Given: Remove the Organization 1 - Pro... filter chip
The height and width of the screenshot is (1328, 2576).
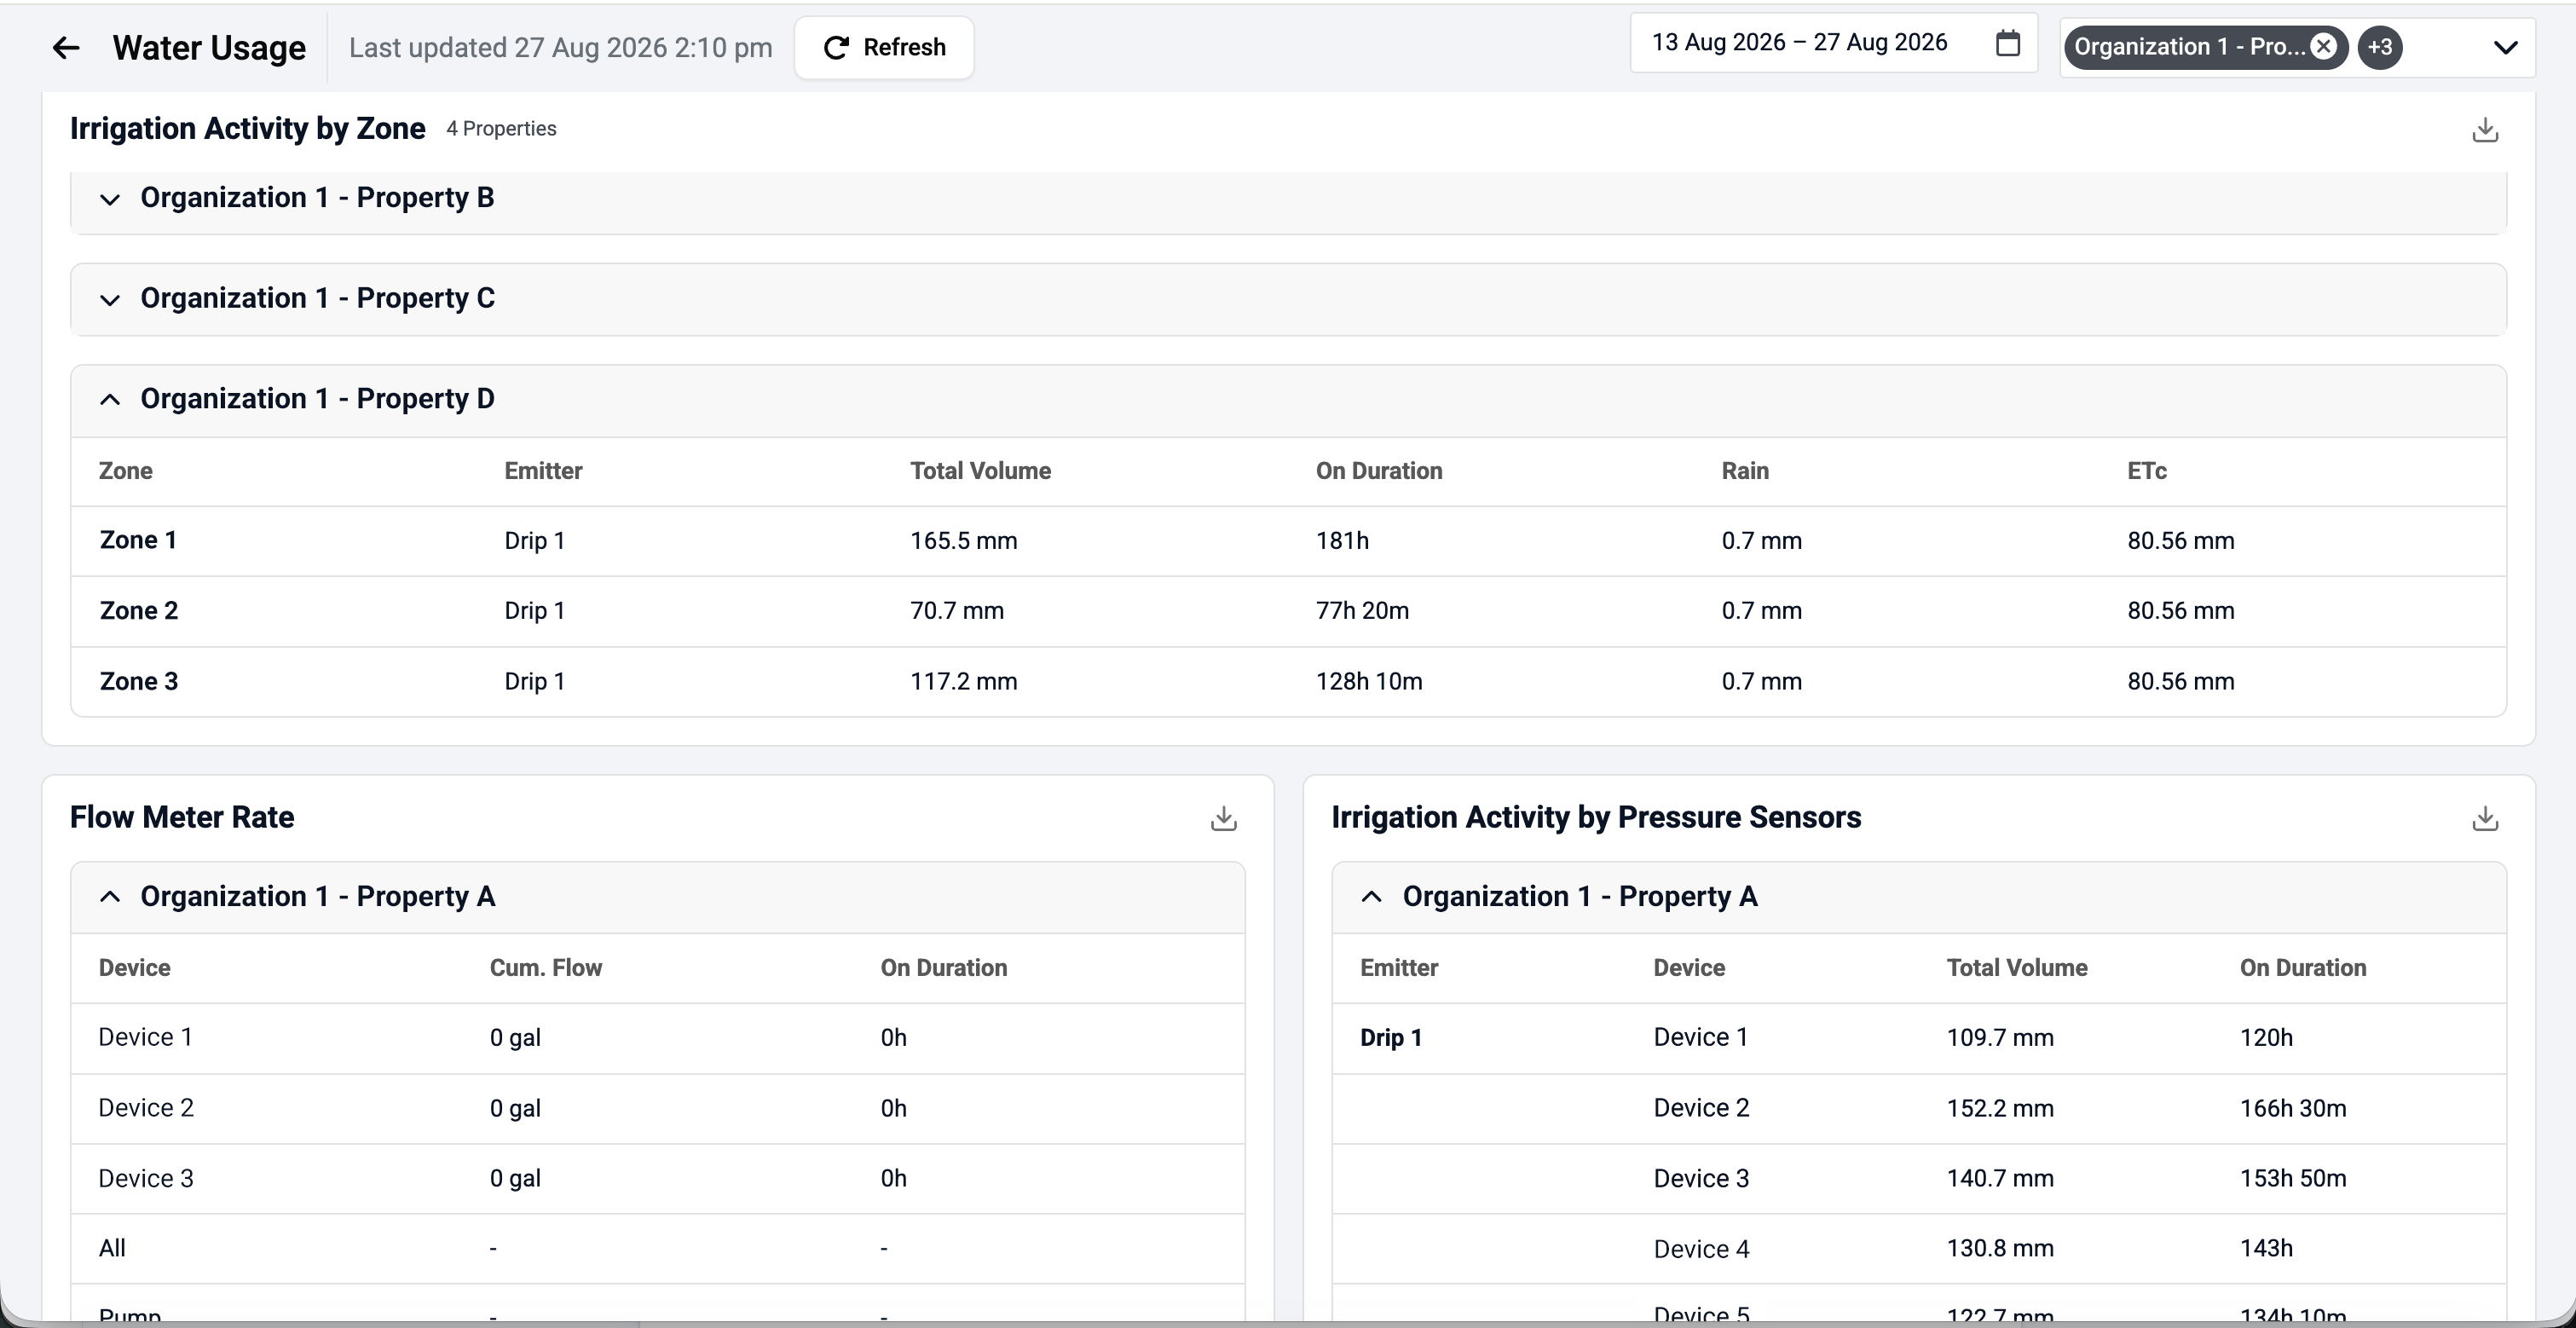Looking at the screenshot, I should [x=2324, y=47].
